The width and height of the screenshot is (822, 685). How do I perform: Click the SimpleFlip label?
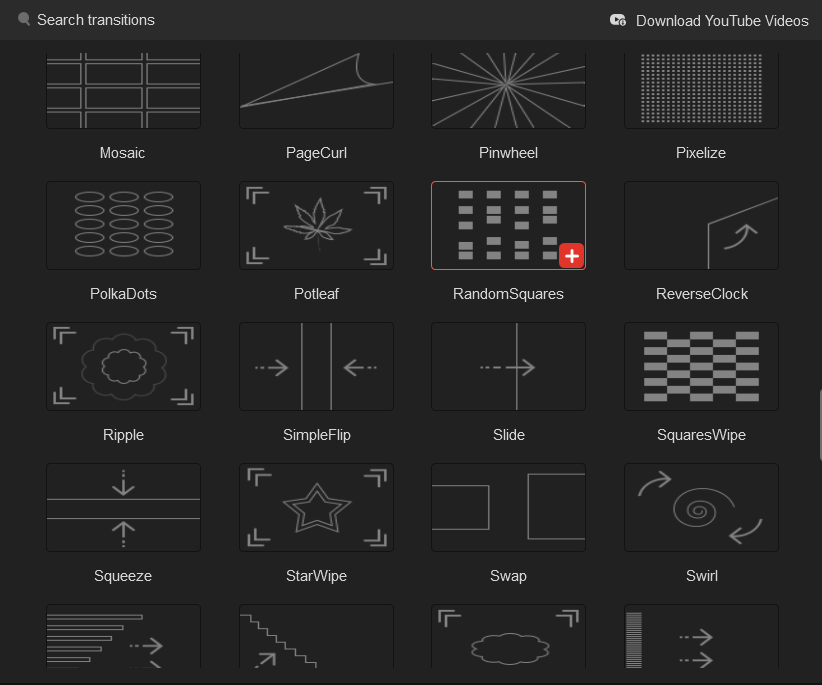tap(317, 435)
